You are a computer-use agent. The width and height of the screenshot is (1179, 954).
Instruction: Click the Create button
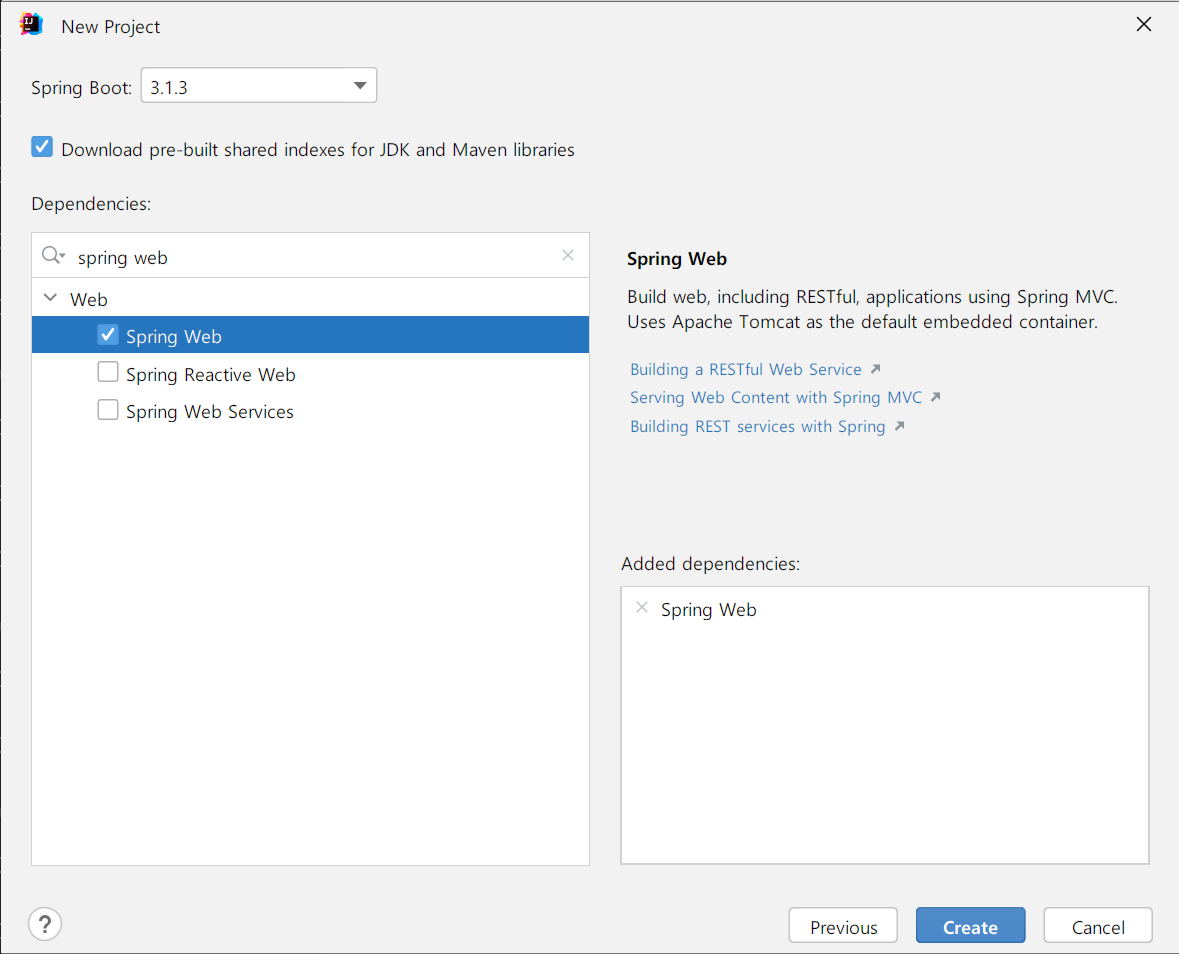(x=970, y=925)
